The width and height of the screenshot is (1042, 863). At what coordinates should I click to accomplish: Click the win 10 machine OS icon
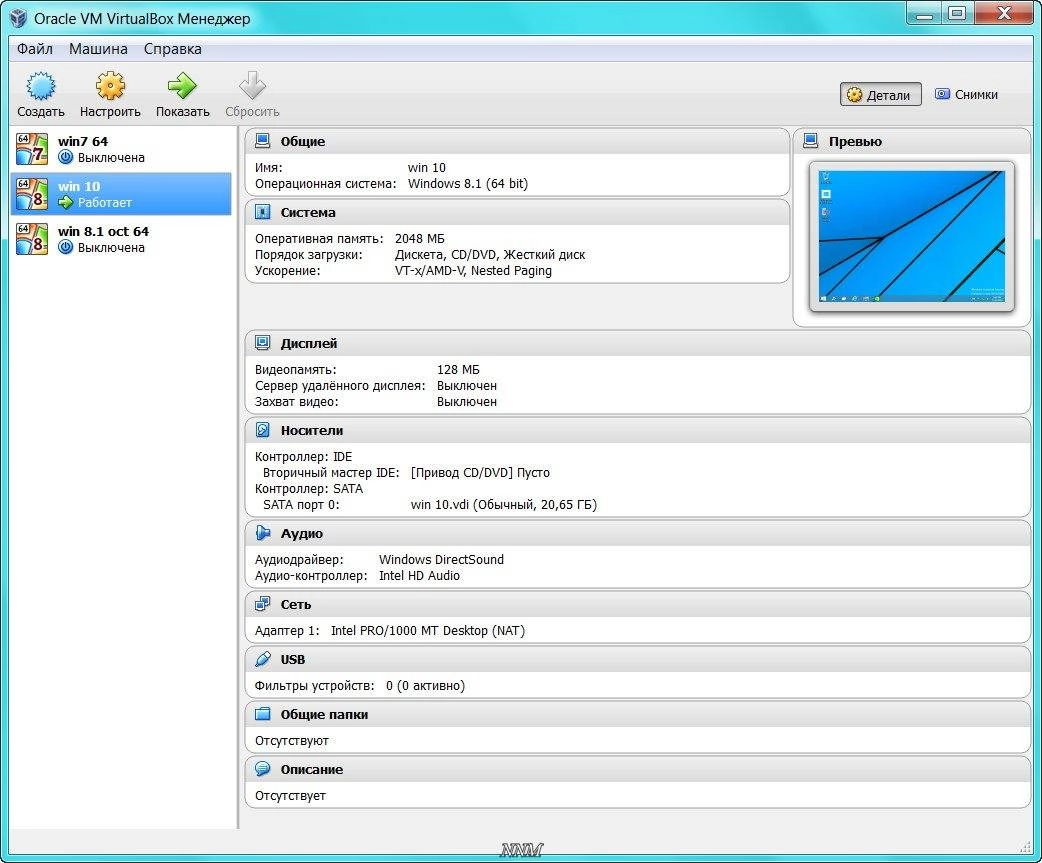click(x=32, y=194)
